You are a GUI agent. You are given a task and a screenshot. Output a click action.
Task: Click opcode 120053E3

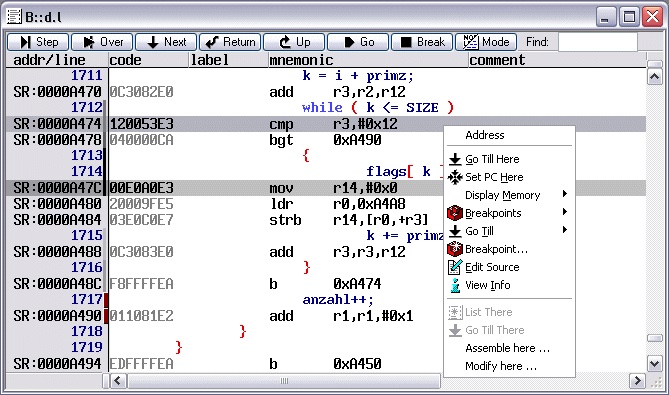(141, 124)
